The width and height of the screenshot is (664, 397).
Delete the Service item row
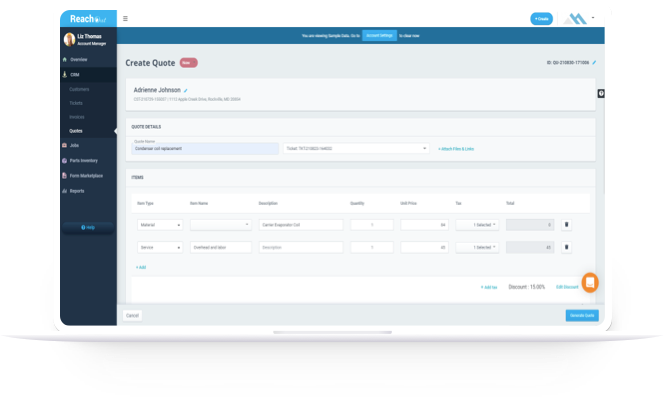[566, 247]
